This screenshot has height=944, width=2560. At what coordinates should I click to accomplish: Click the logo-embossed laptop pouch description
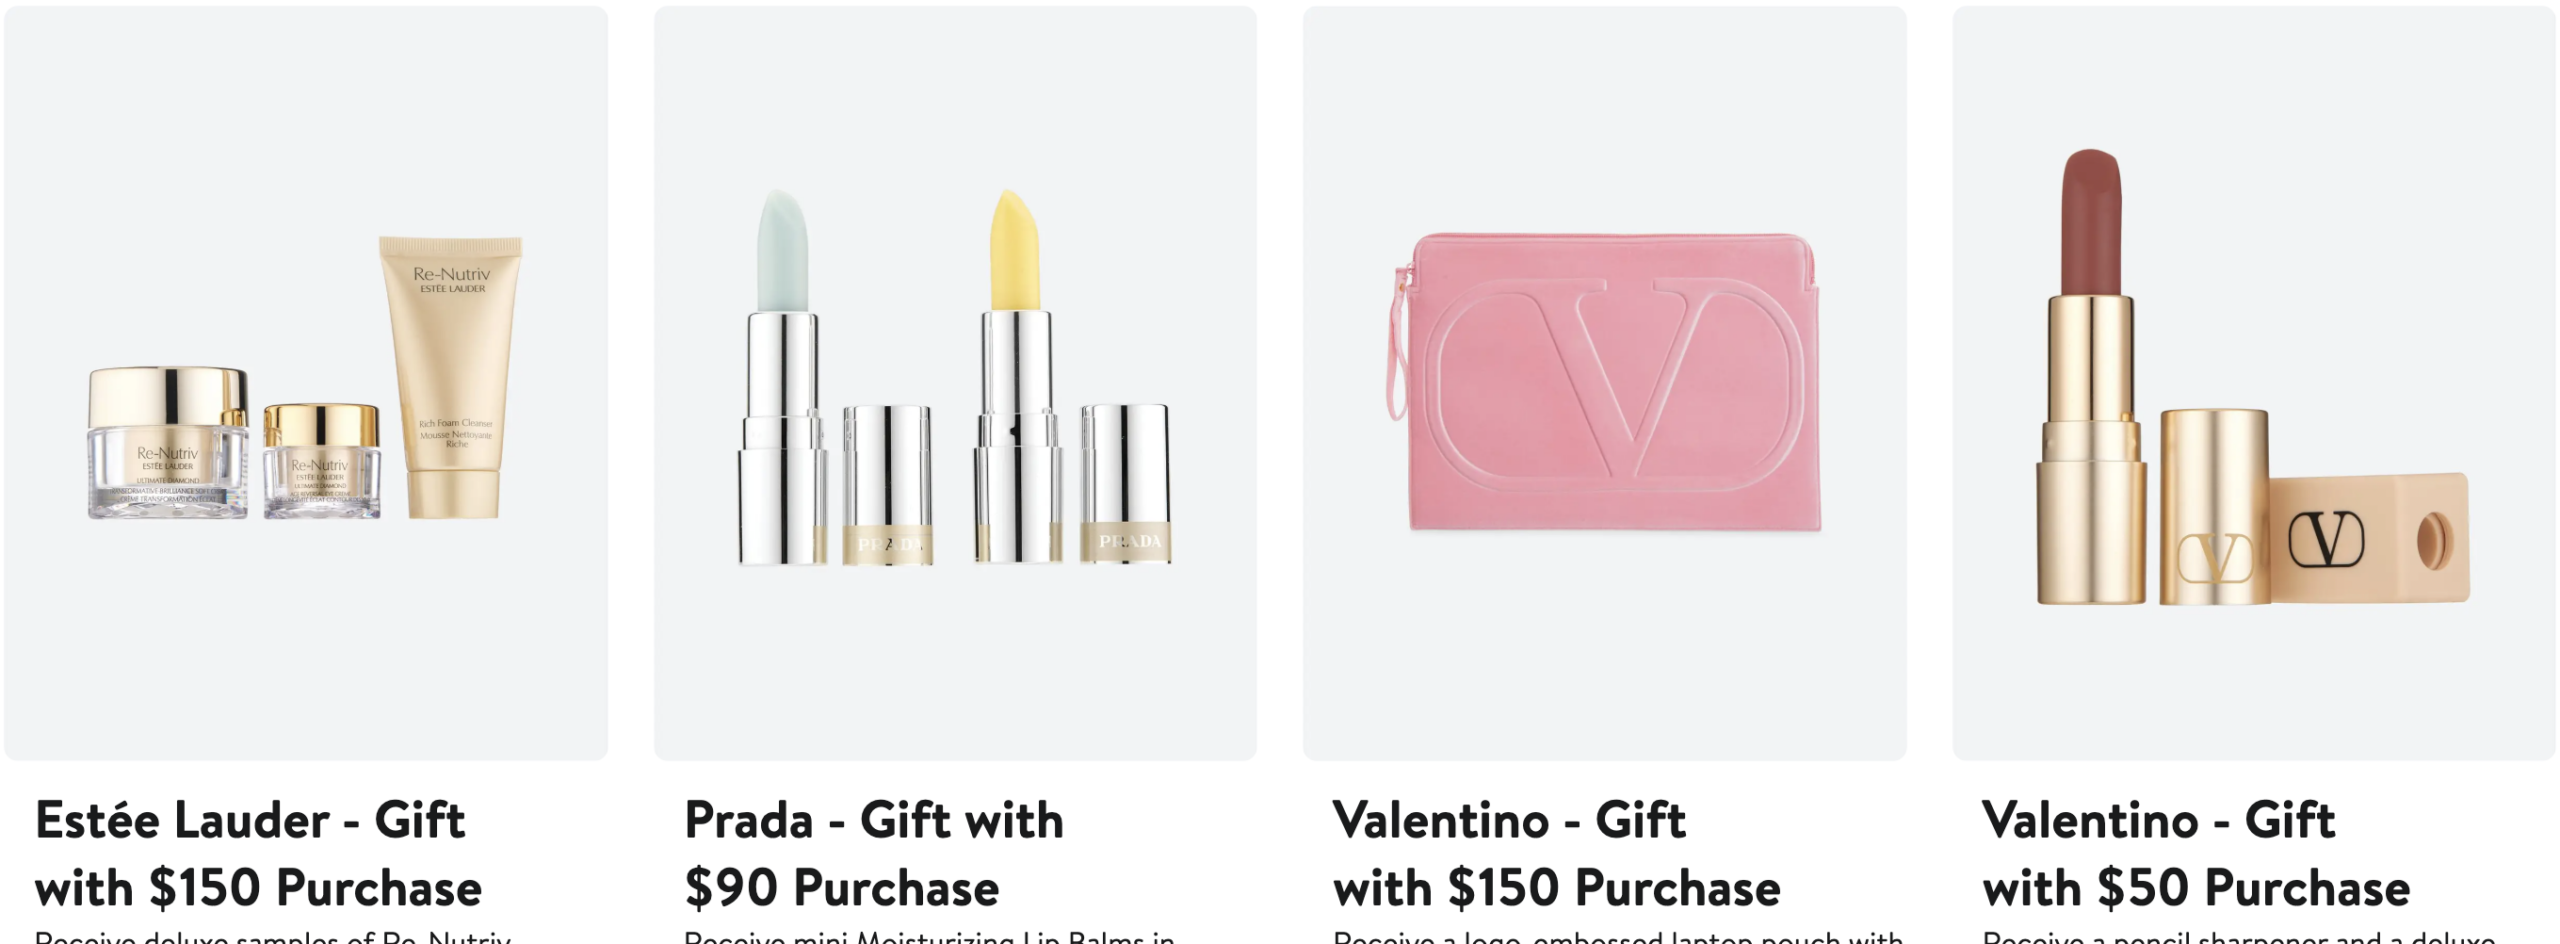pyautogui.click(x=1618, y=937)
